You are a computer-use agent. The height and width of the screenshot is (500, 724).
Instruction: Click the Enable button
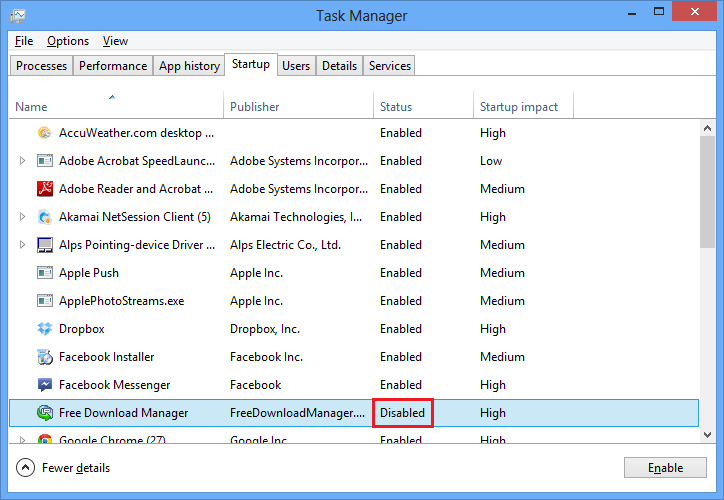click(665, 468)
